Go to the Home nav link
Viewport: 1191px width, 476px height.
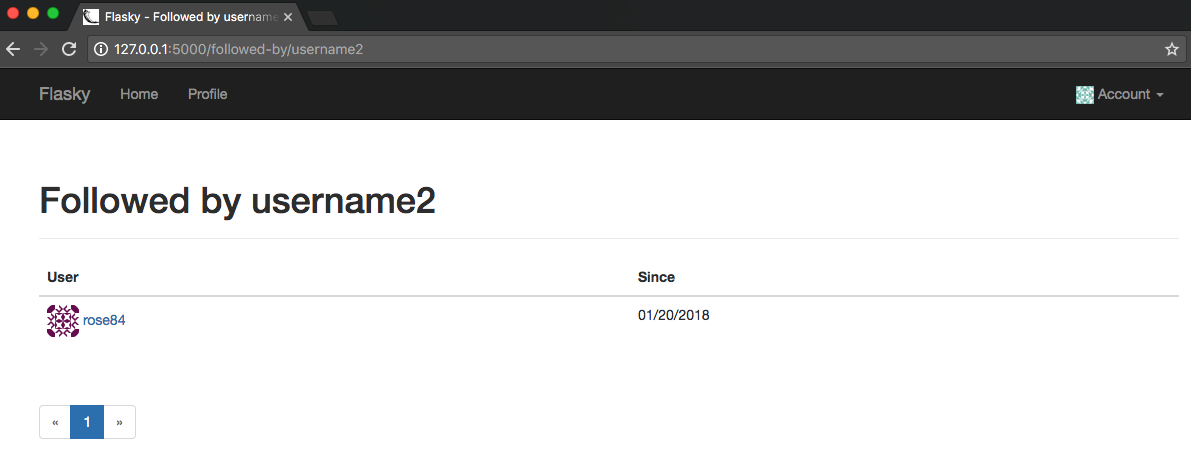click(x=139, y=94)
